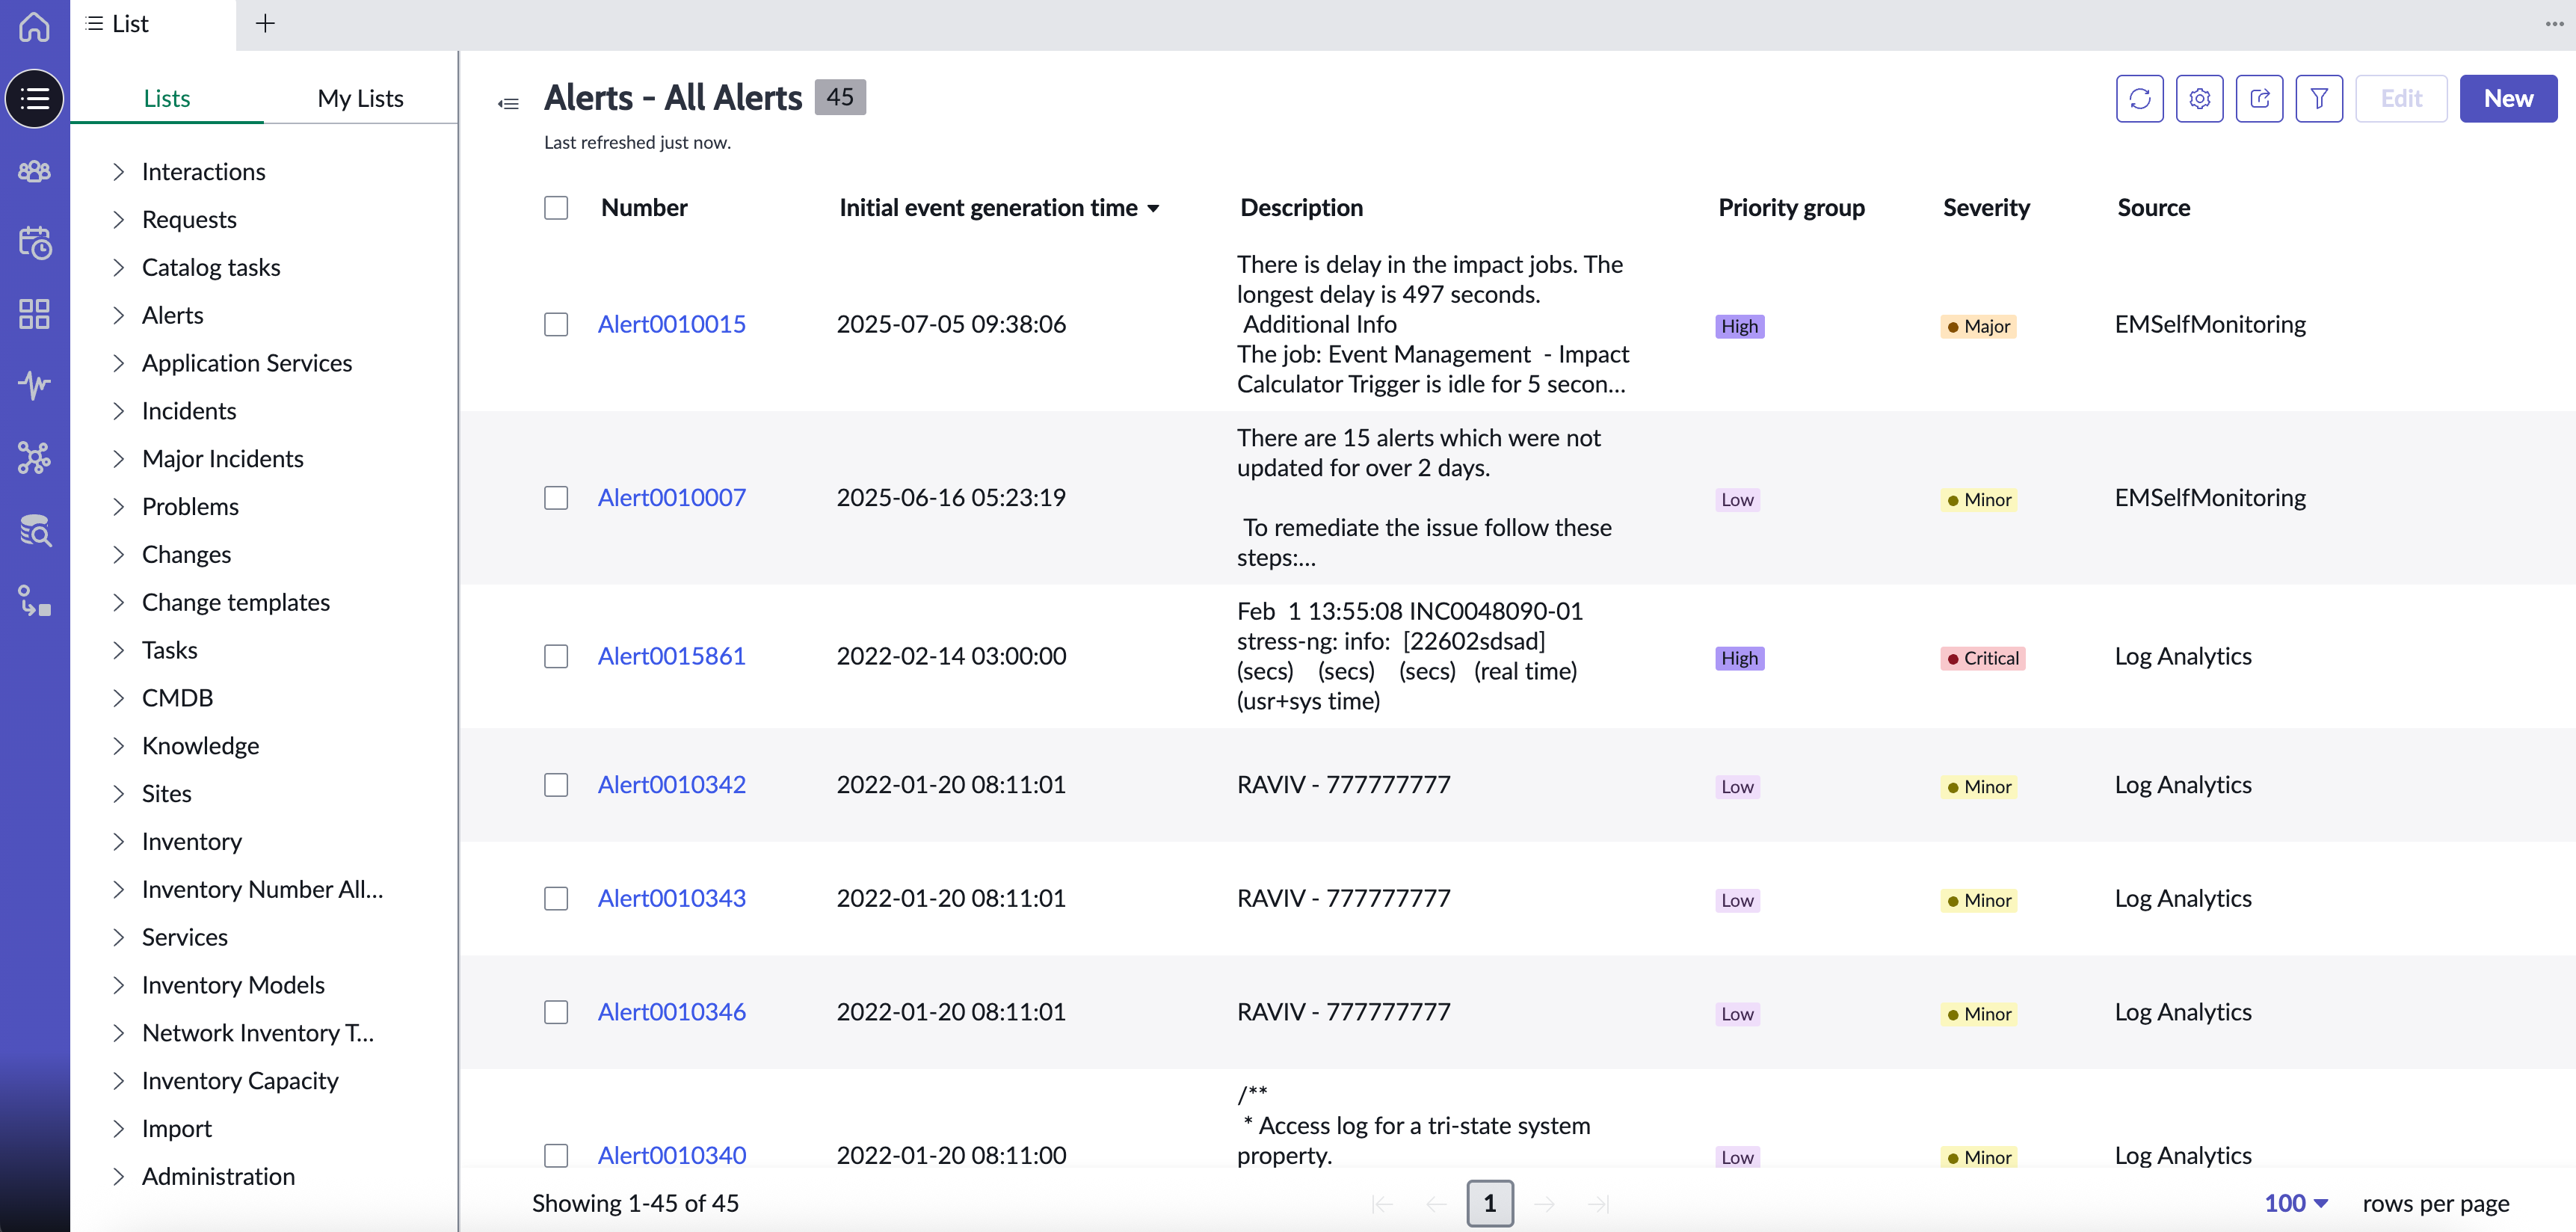This screenshot has height=1232, width=2576.
Task: Select the Alert0010342 row checkbox
Action: (x=556, y=784)
